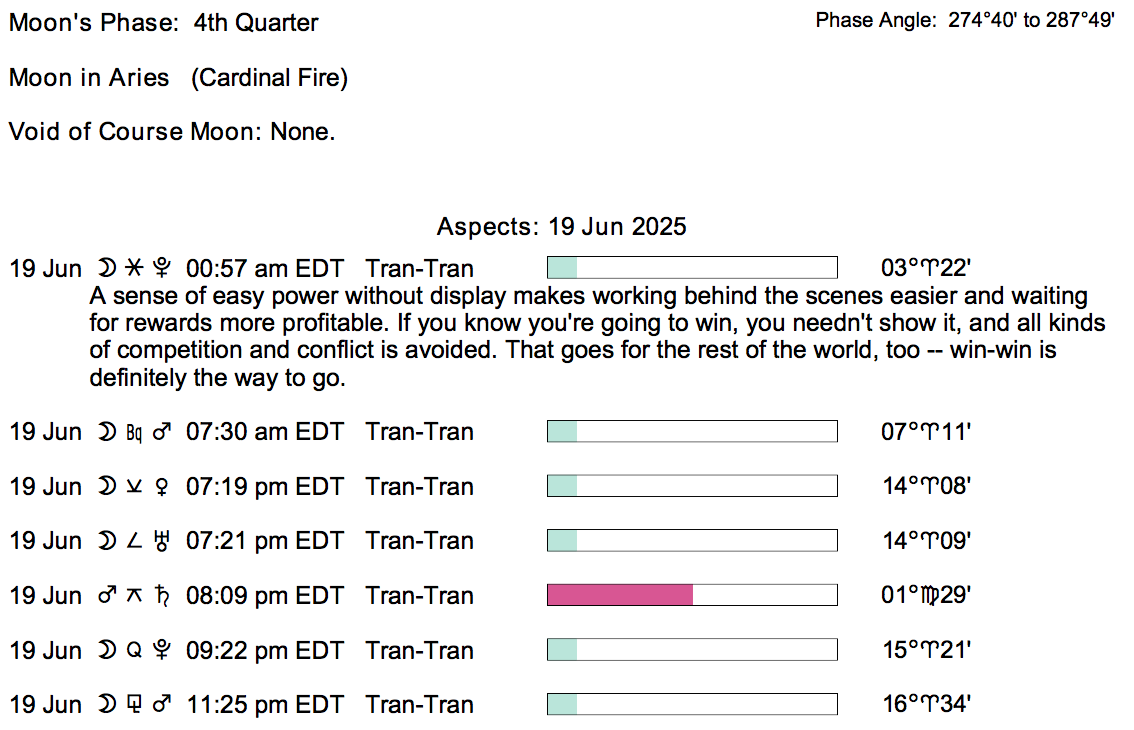Click the quintile Q symbol in the 09:22 pm row
The width and height of the screenshot is (1134, 730).
[x=134, y=651]
